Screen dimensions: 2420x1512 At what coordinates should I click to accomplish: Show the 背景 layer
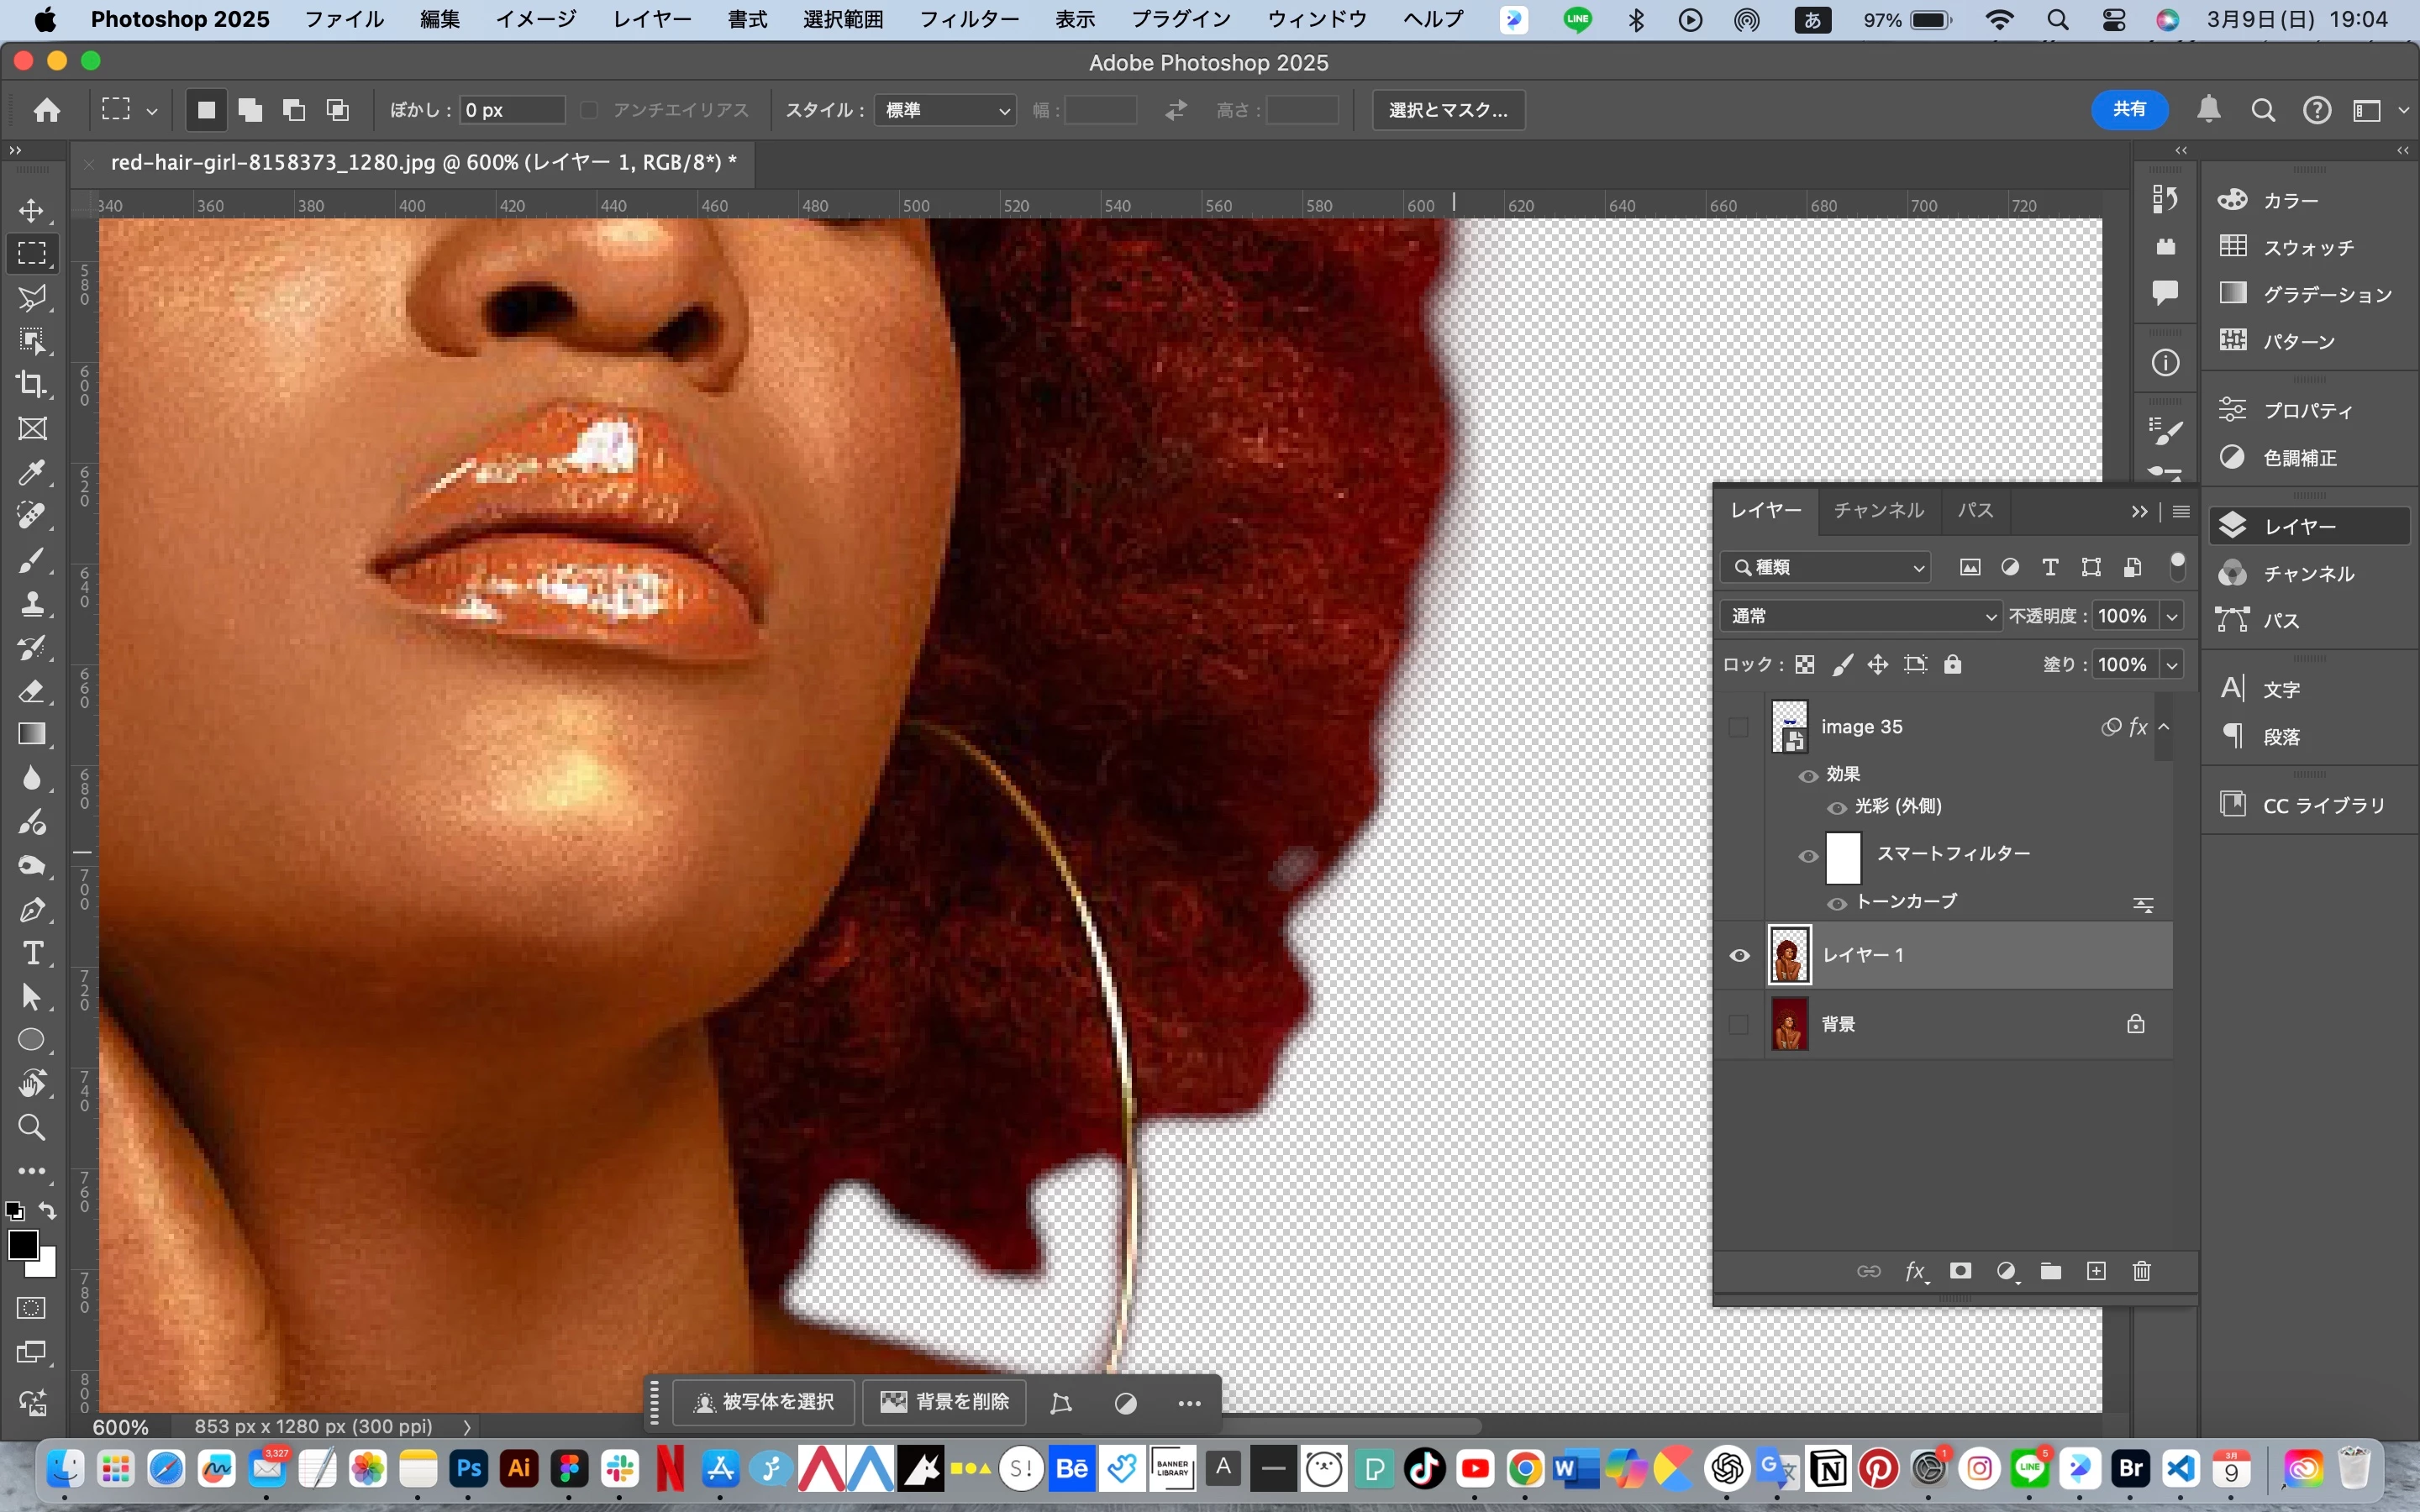click(1739, 1024)
